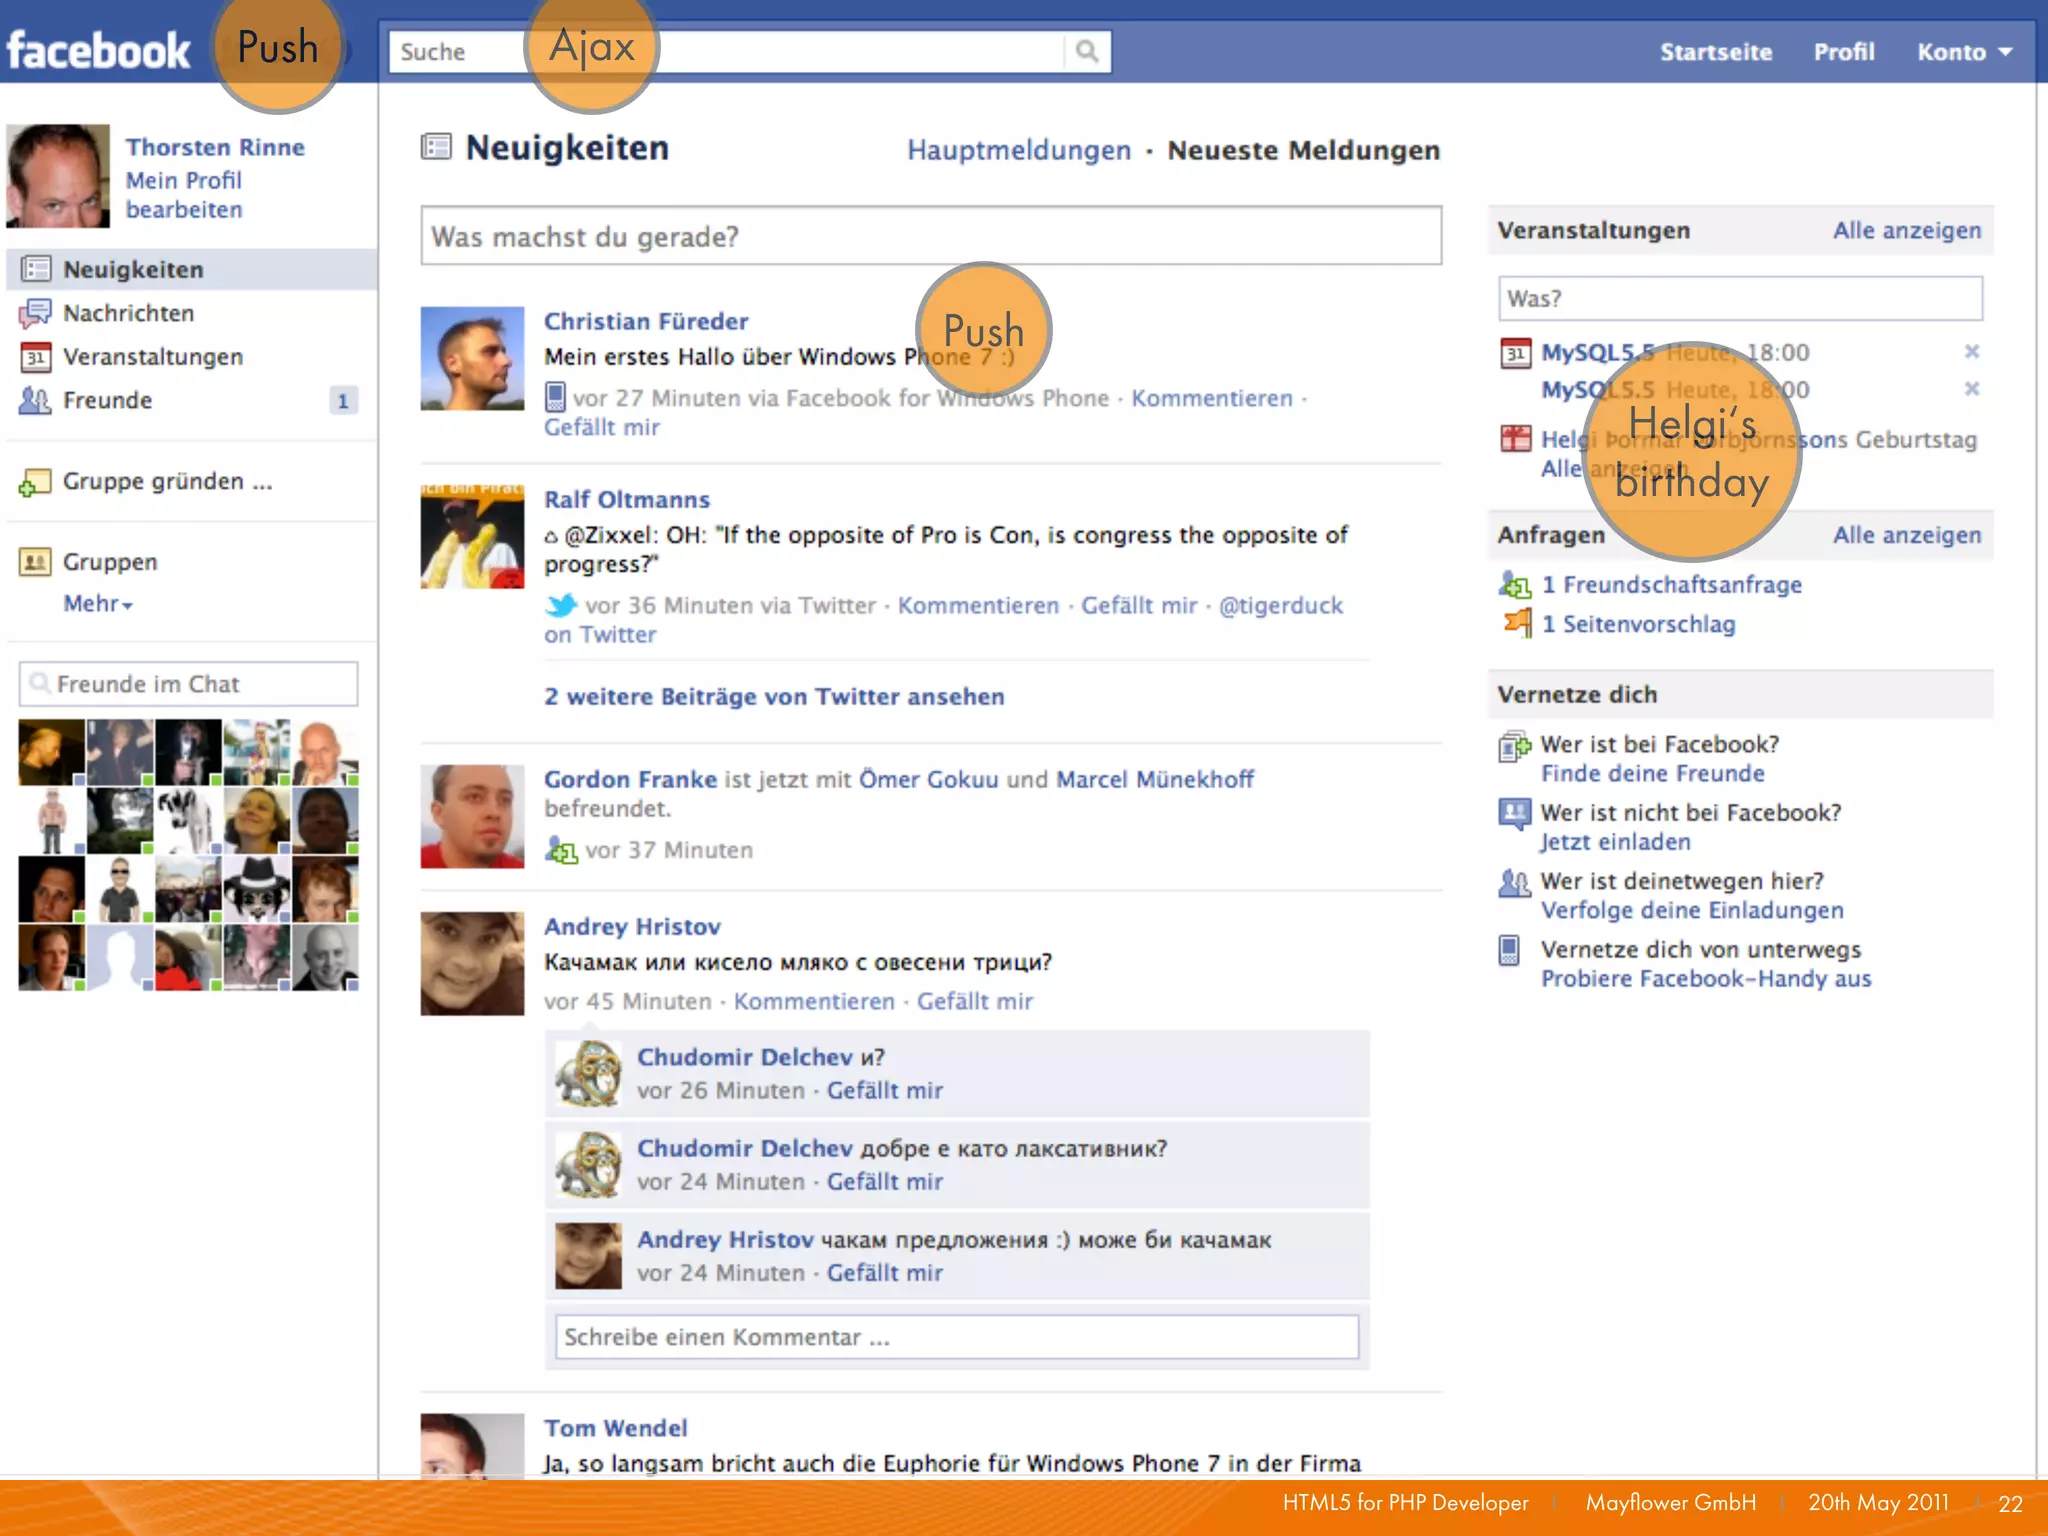Open Thorsten Rinne's profile picture
The width and height of the screenshot is (2048, 1536).
coord(58,176)
